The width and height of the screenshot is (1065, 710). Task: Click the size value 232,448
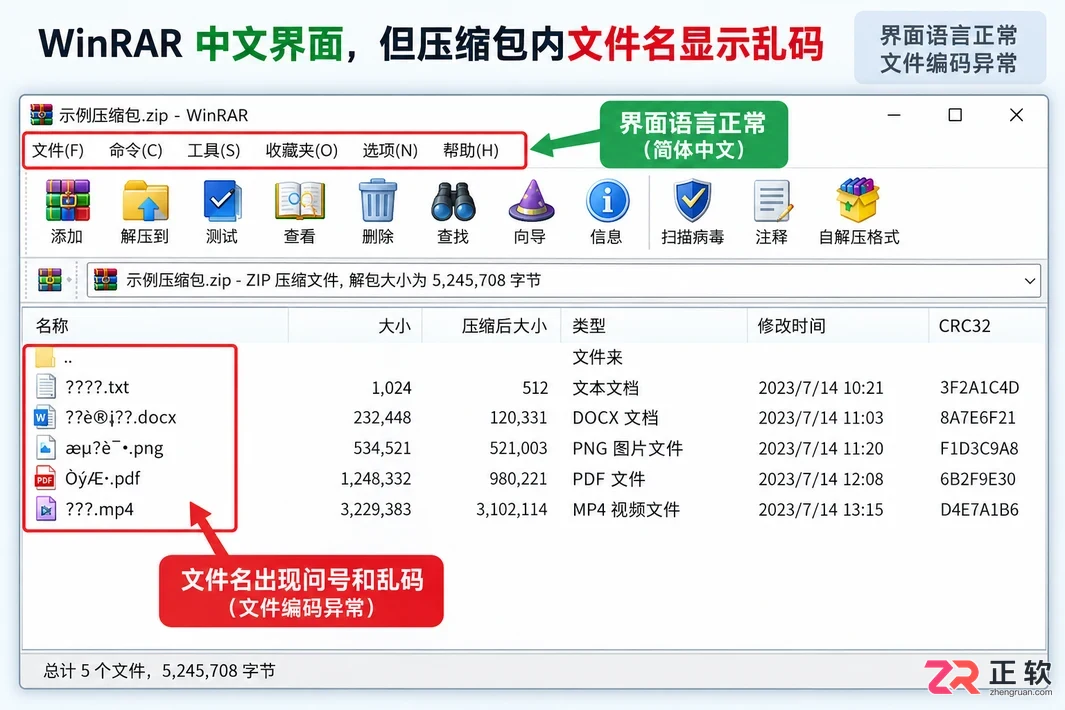(x=382, y=418)
